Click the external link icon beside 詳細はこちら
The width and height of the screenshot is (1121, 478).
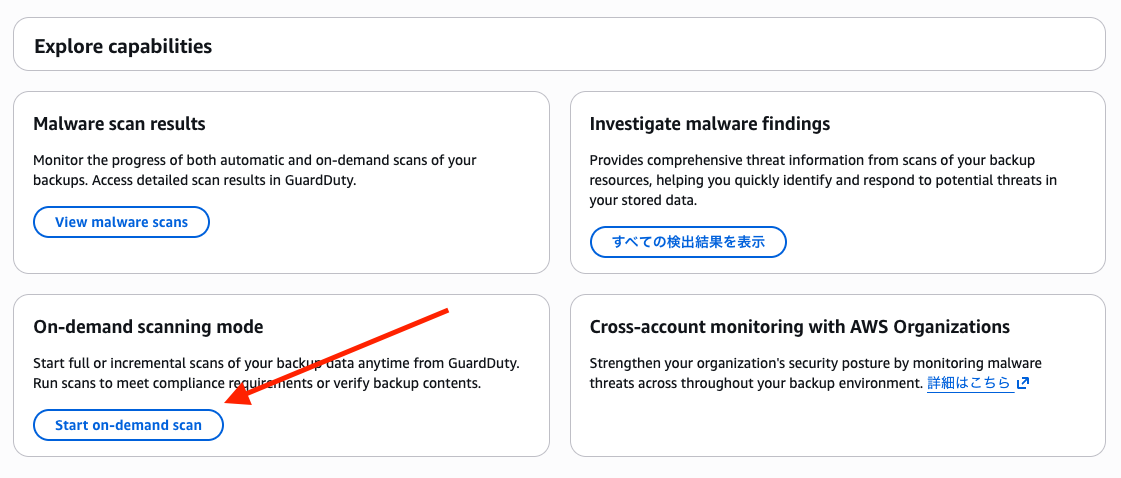point(1022,383)
